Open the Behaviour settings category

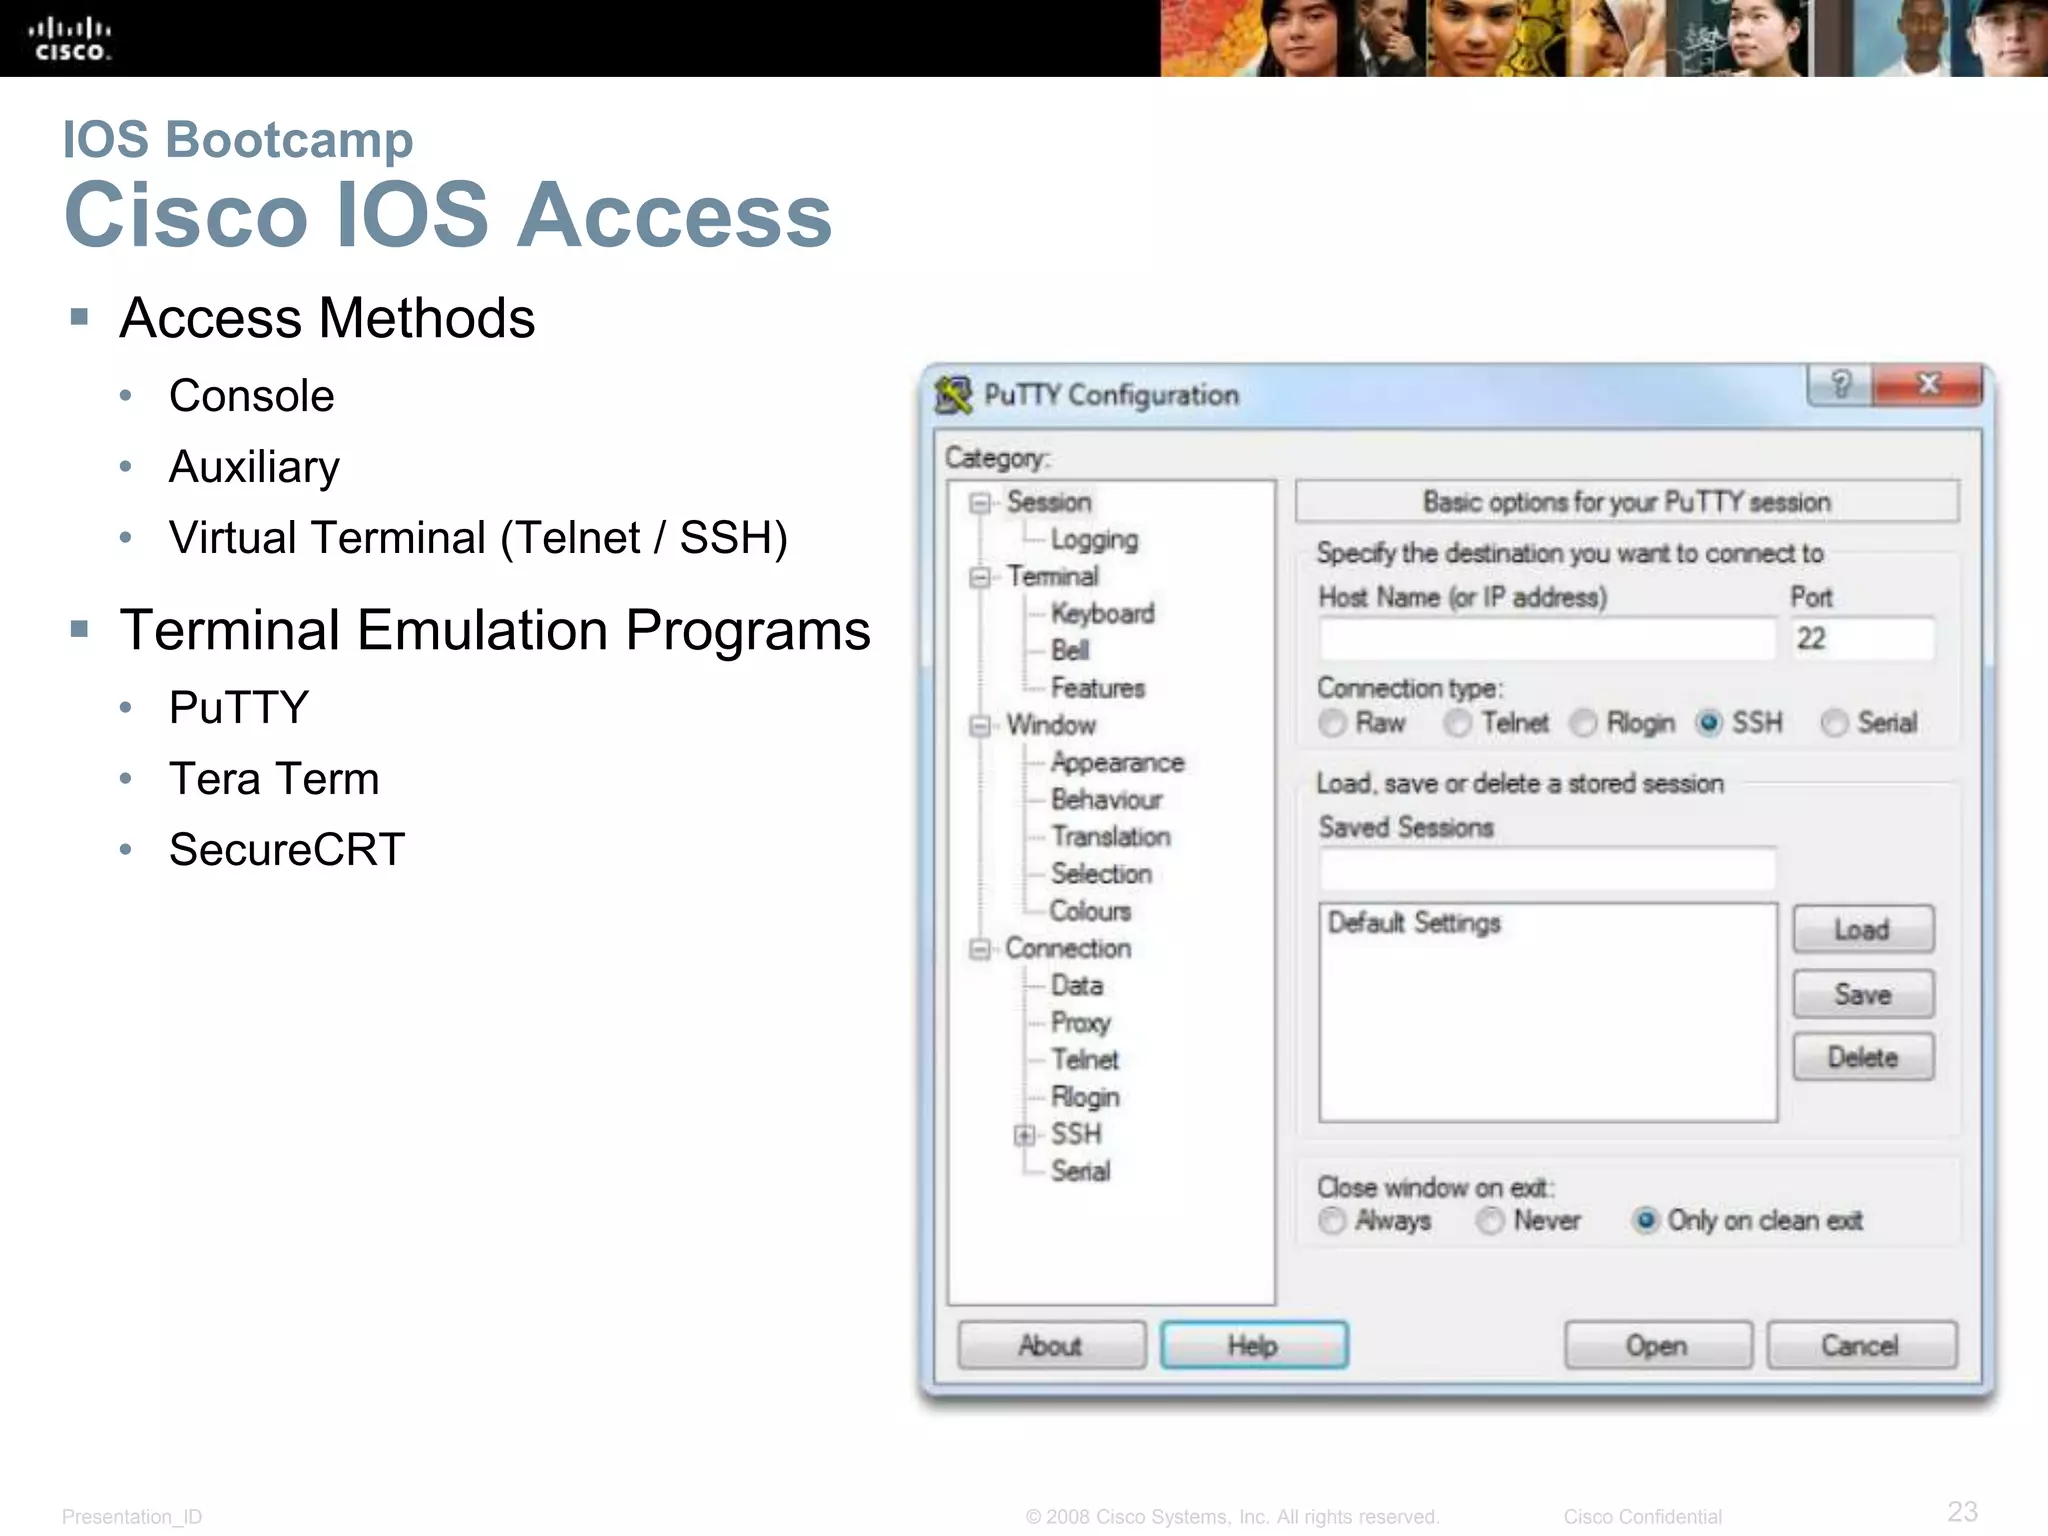(x=1106, y=800)
